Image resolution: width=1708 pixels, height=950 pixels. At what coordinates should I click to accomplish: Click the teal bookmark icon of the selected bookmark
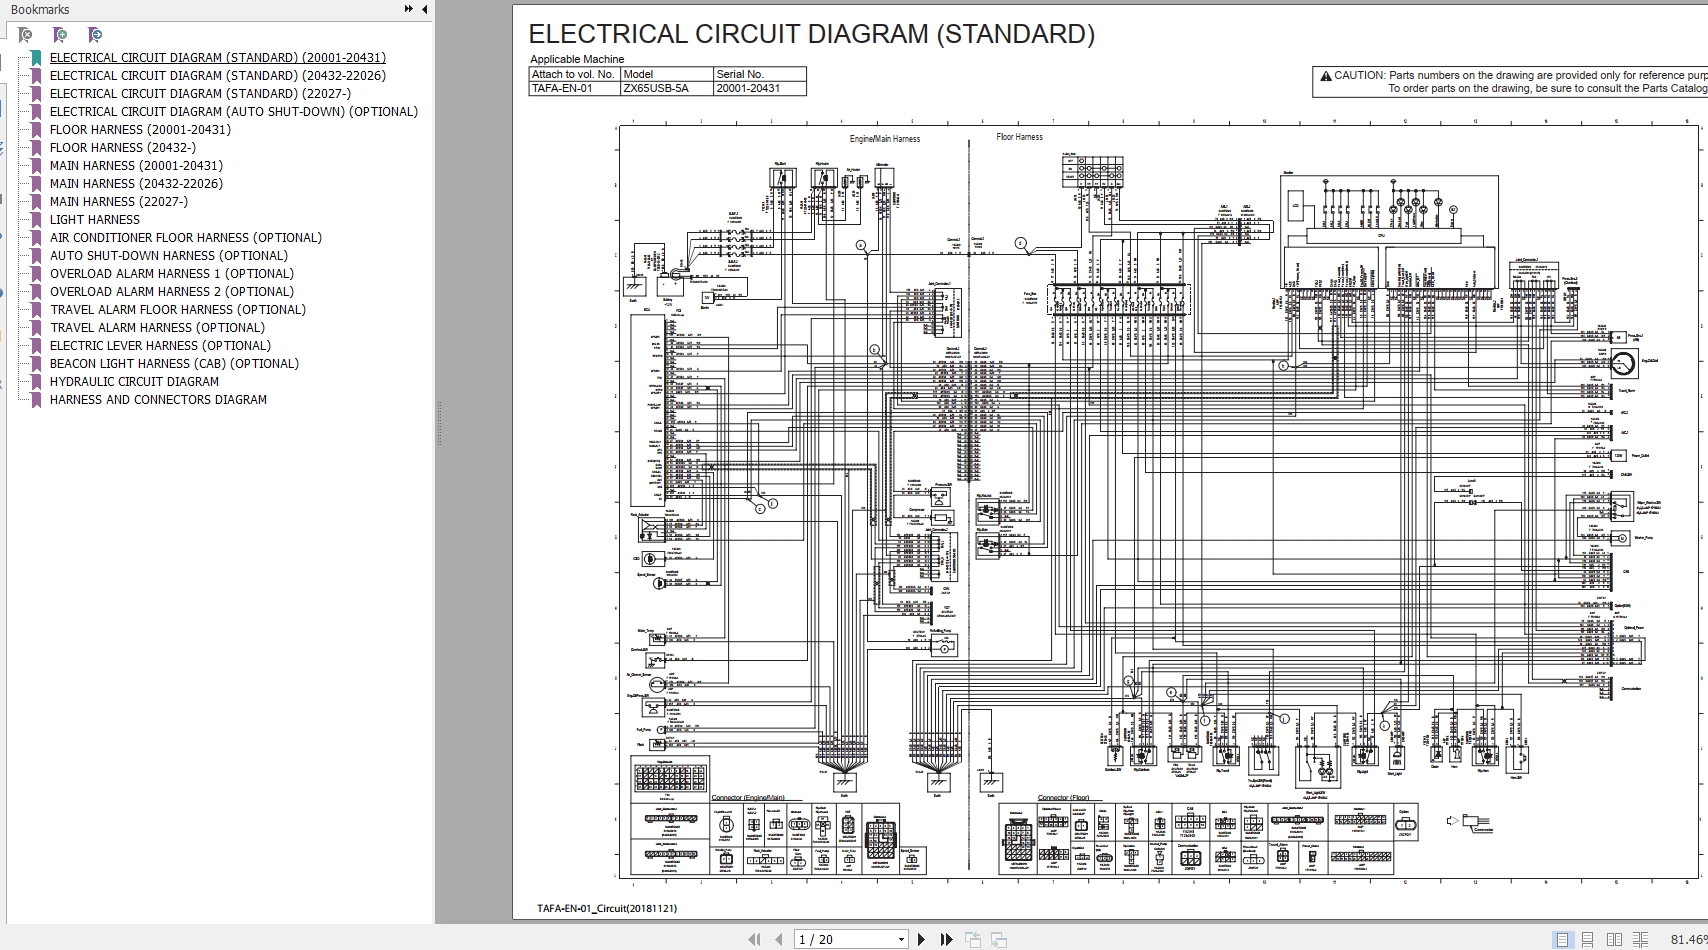(x=35, y=58)
